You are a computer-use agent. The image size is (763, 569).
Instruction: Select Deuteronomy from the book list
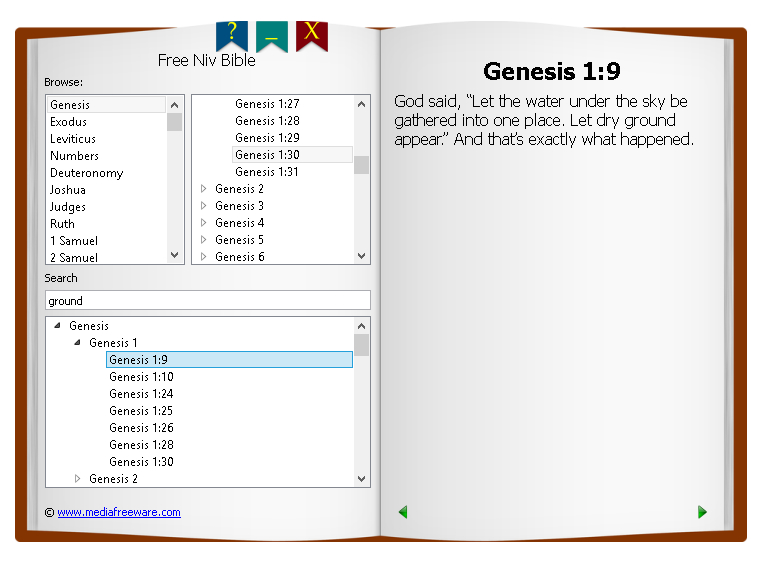86,173
